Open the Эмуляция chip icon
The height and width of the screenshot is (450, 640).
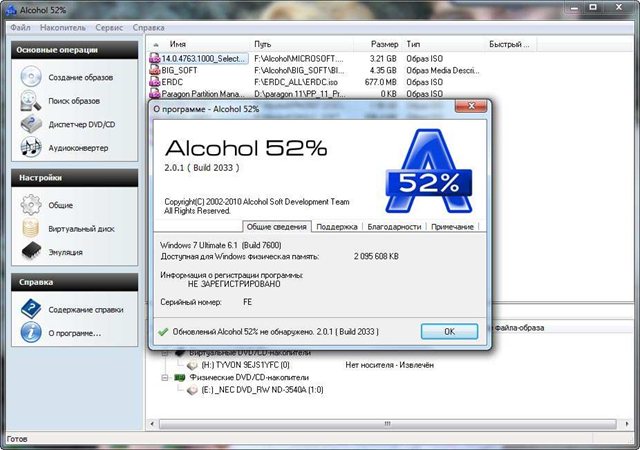pyautogui.click(x=31, y=251)
